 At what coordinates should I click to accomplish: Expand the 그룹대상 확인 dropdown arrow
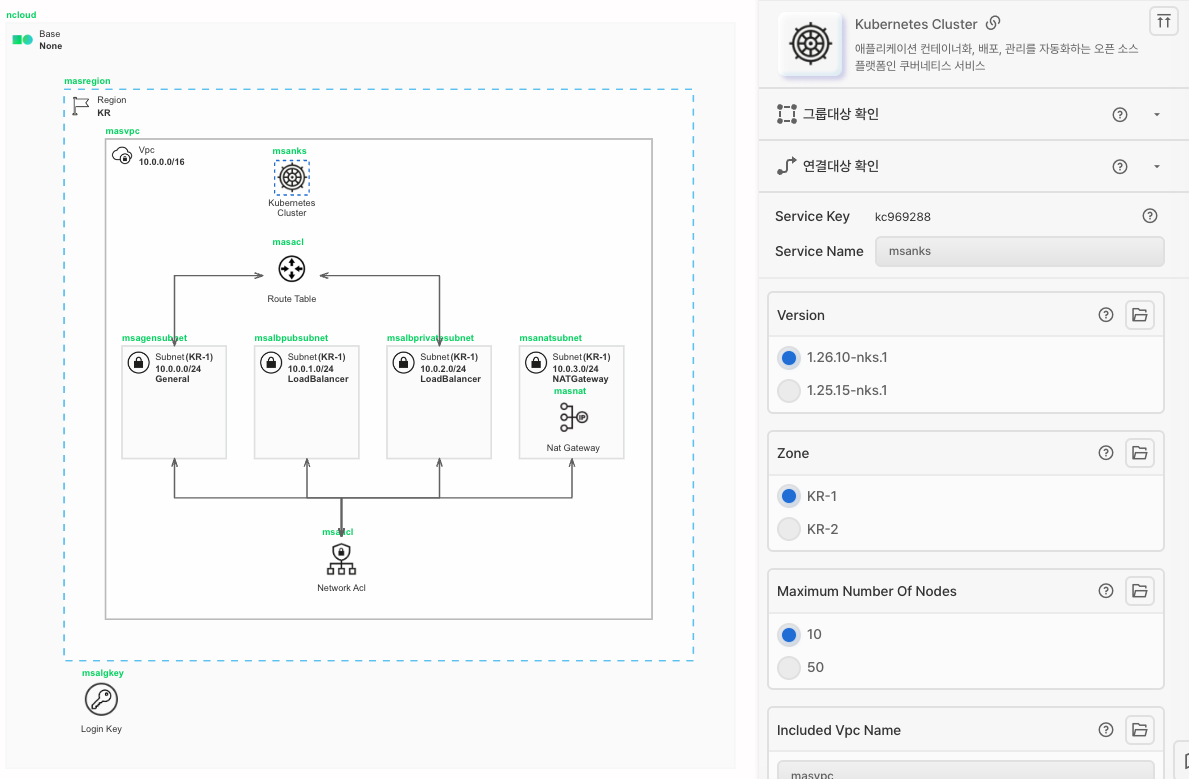pos(1156,115)
